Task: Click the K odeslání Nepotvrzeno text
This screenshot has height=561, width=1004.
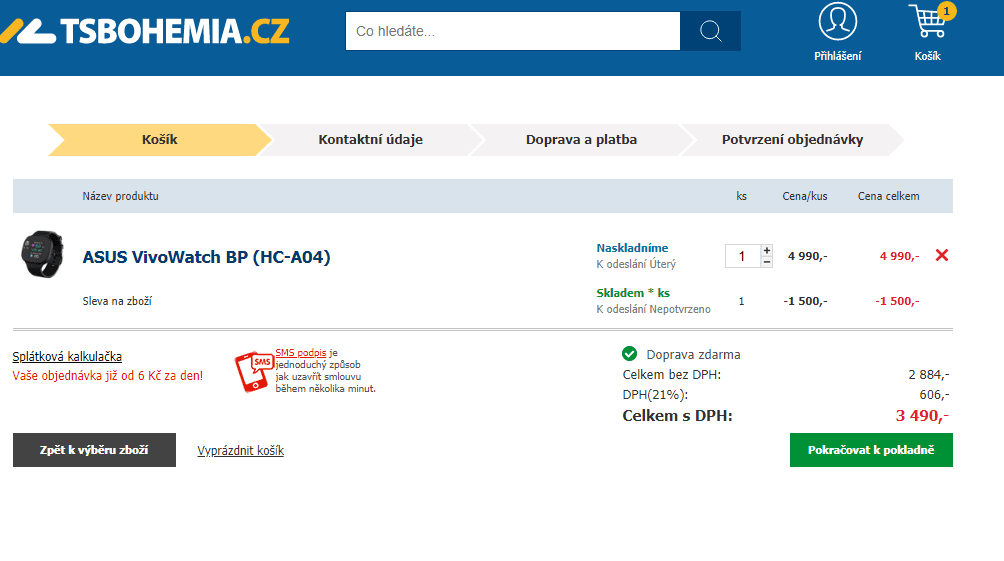Action: [653, 309]
